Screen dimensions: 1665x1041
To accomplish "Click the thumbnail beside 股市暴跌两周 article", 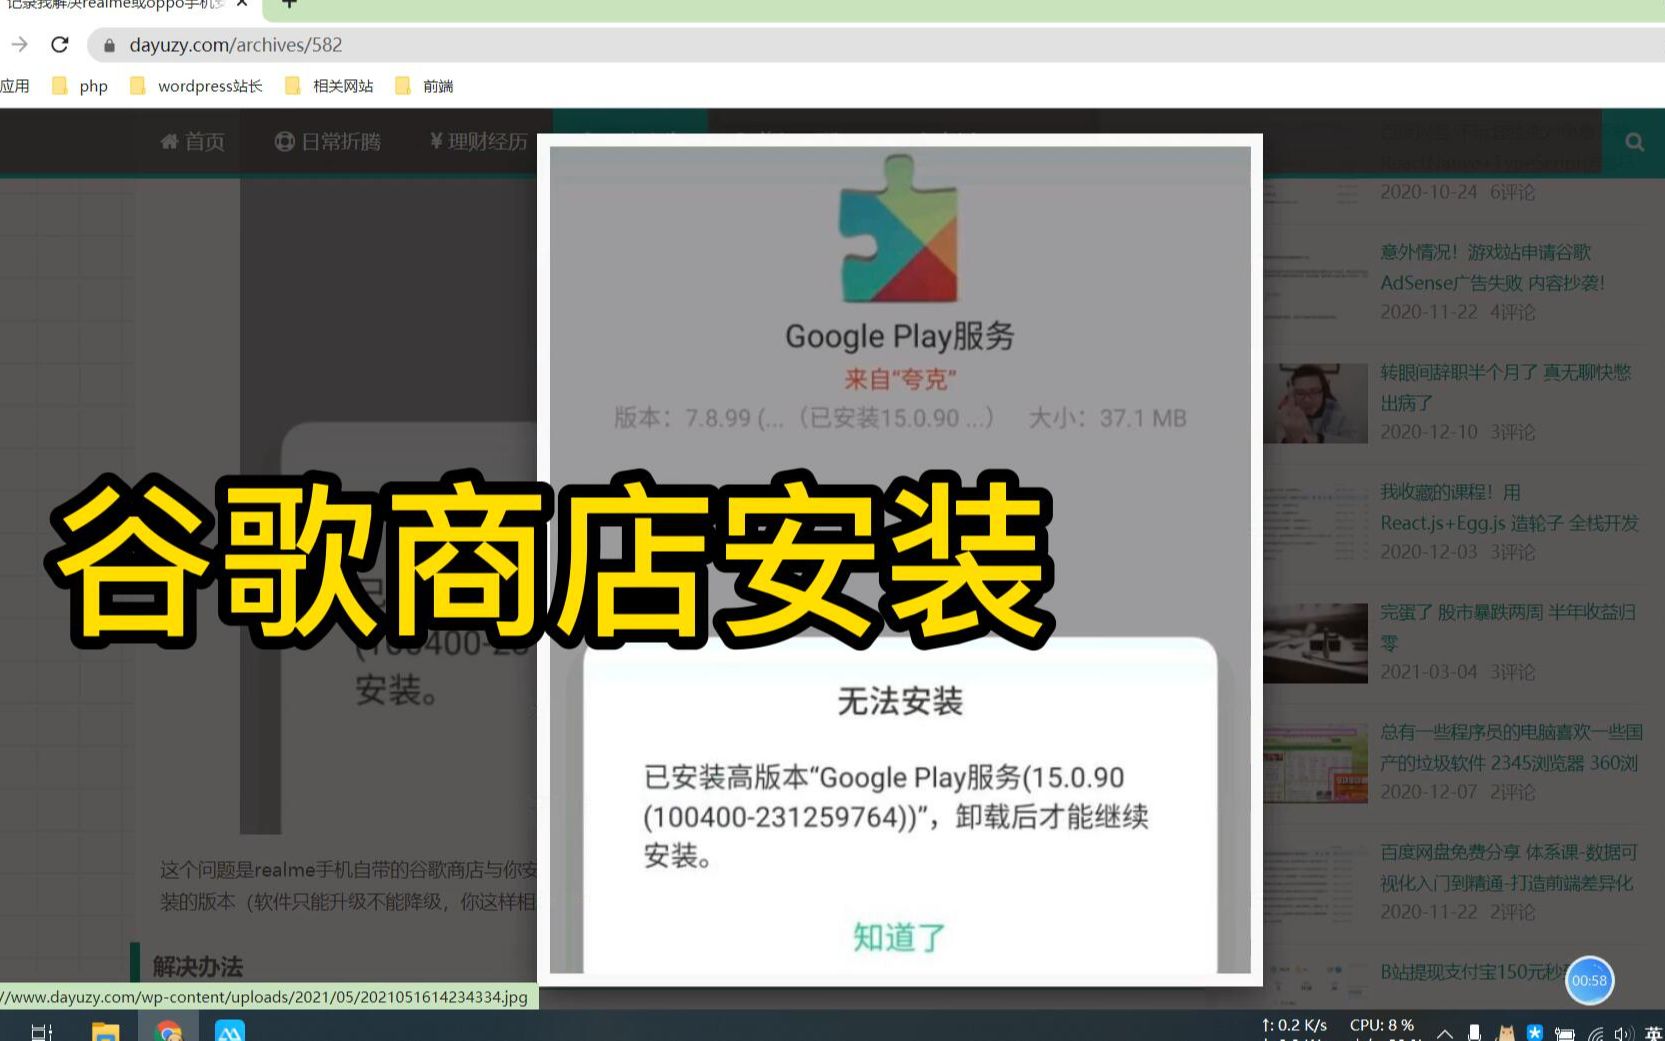I will point(1315,643).
